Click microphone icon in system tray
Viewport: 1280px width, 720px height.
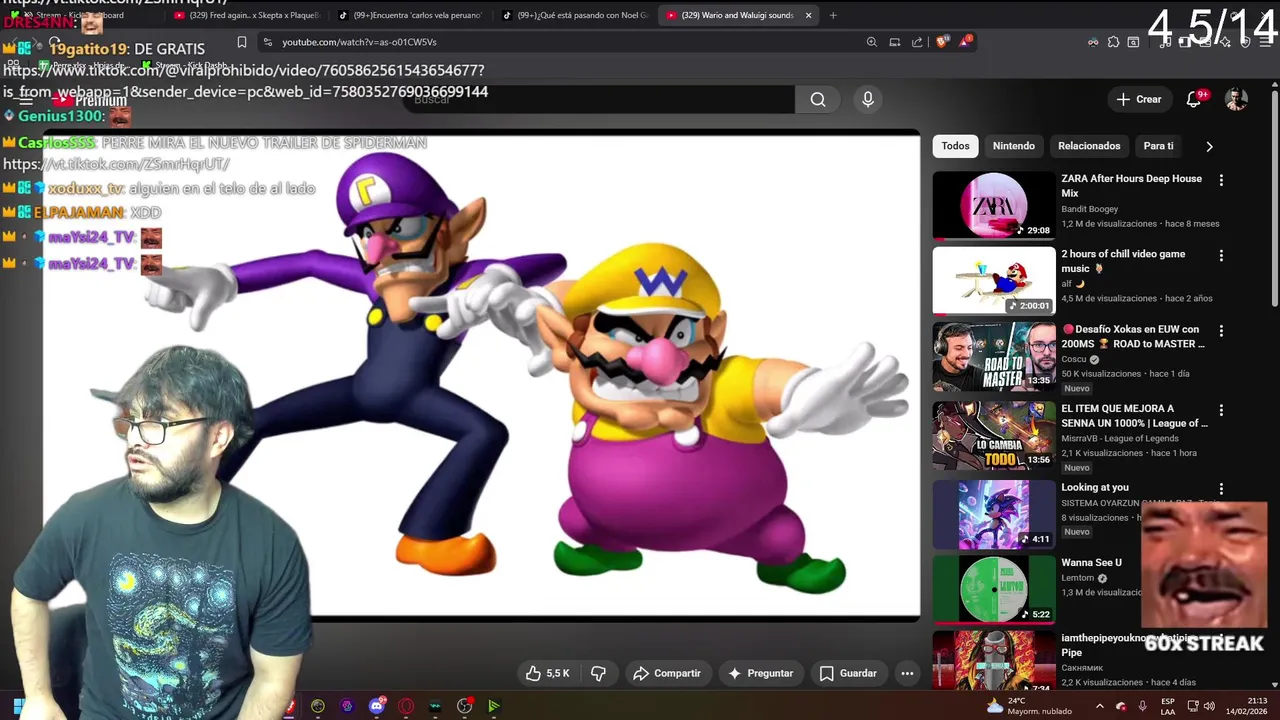pyautogui.click(x=1142, y=706)
